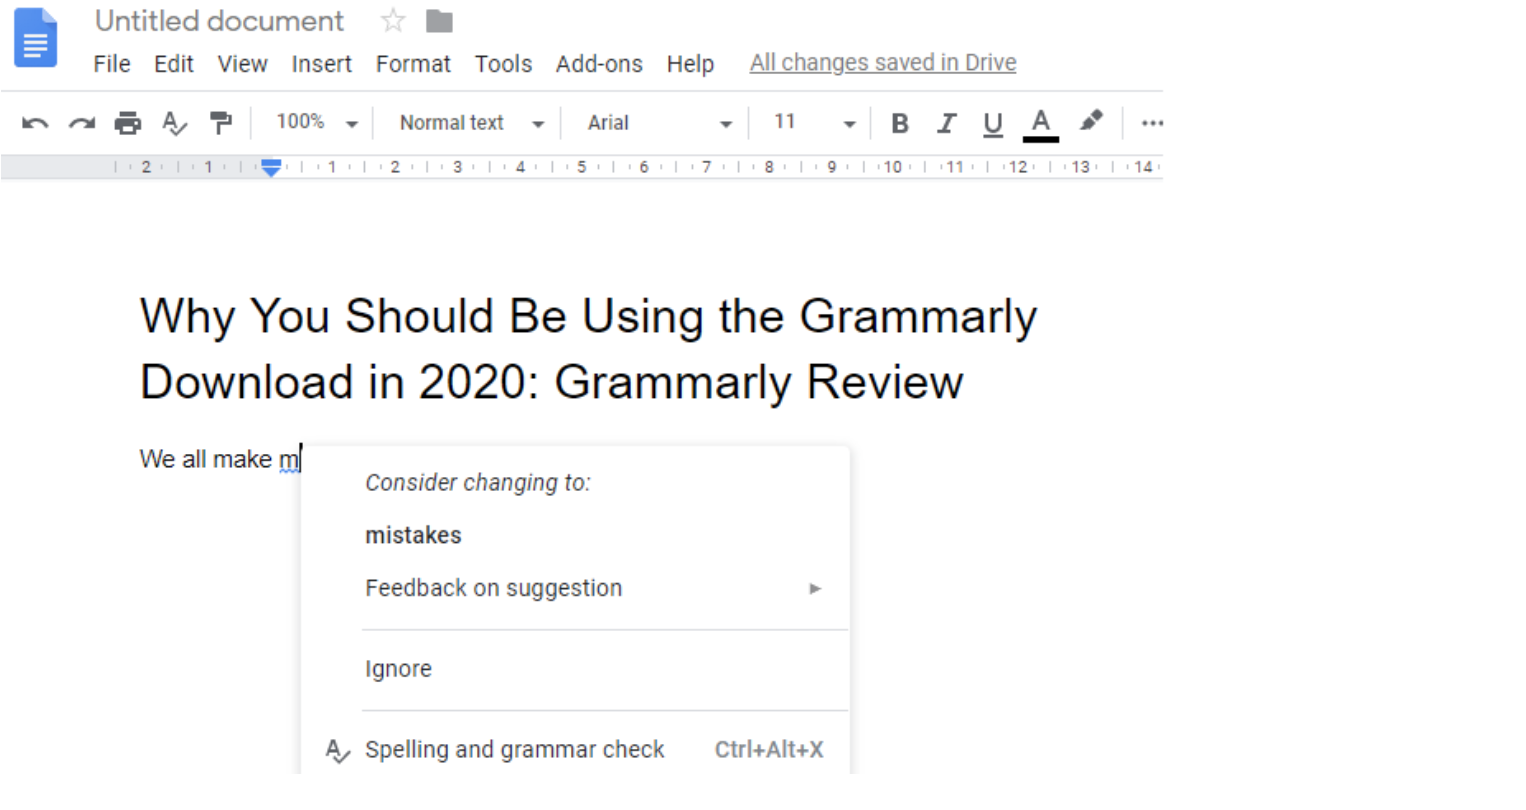This screenshot has height=810, width=1526.
Task: Click the "Consider changing to:" label
Action: coord(478,483)
